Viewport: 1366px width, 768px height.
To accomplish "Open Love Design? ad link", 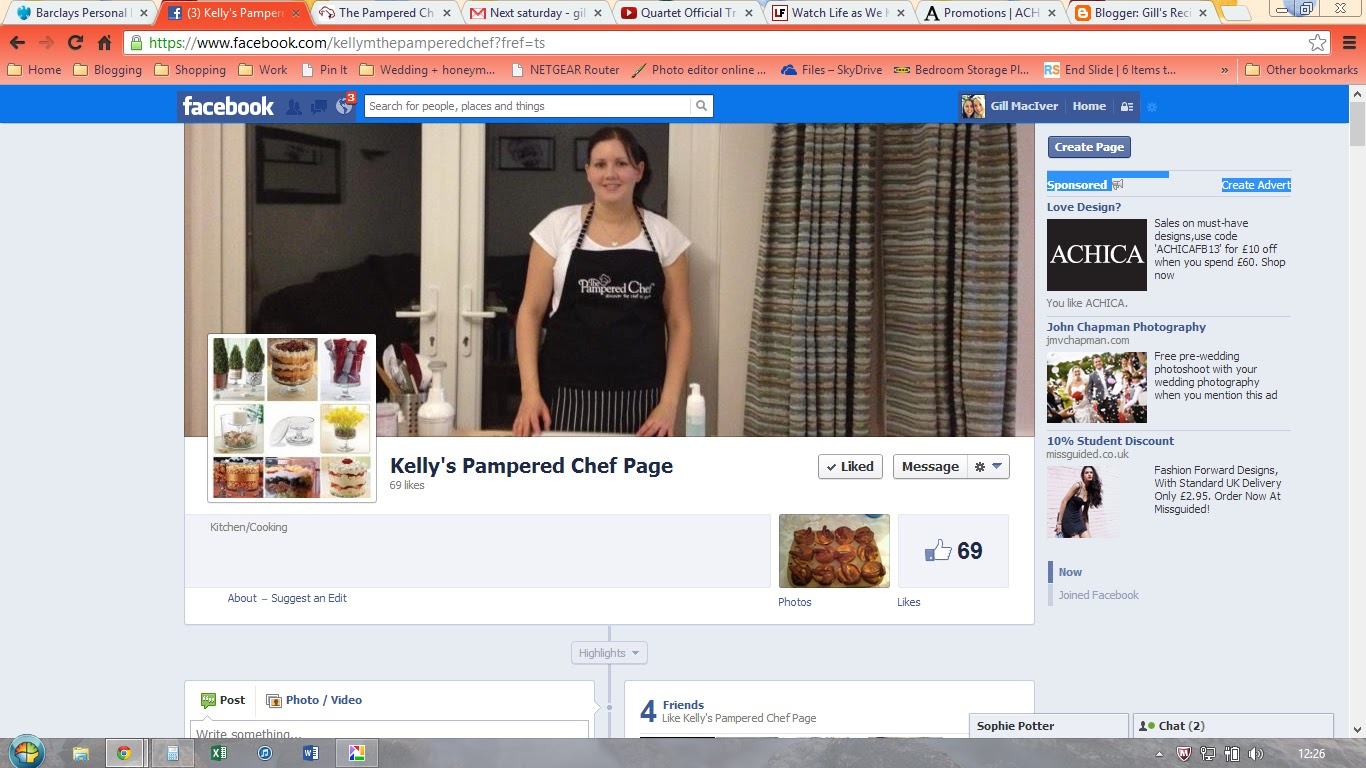I will 1084,207.
